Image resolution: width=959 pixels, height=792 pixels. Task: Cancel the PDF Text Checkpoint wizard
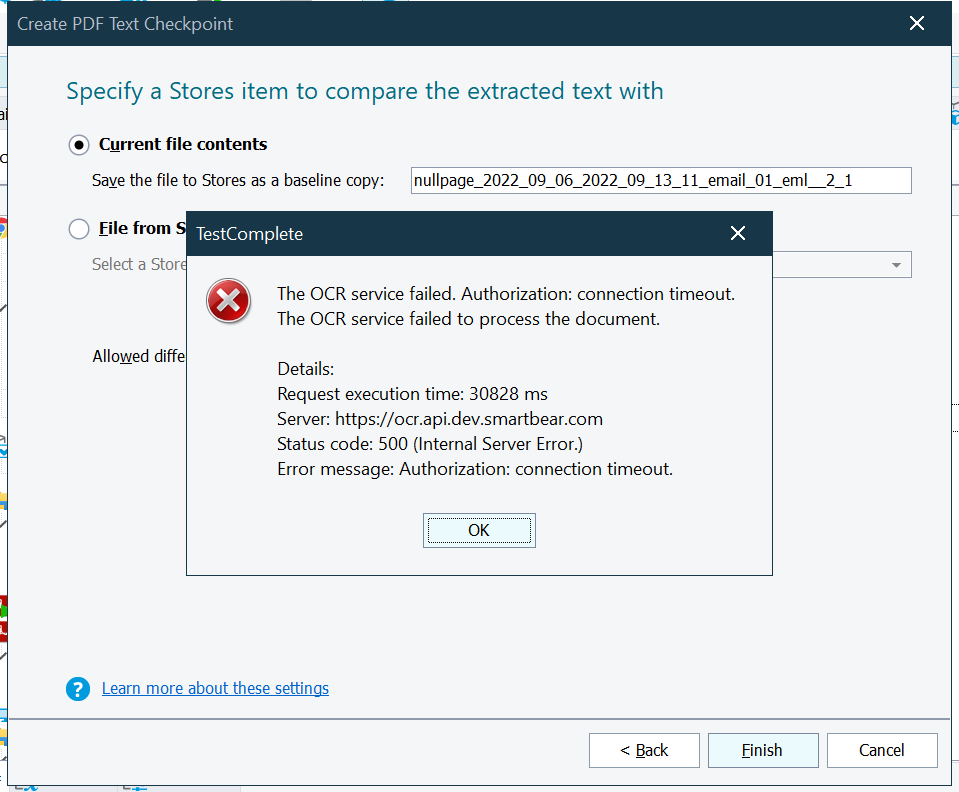[x=882, y=750]
